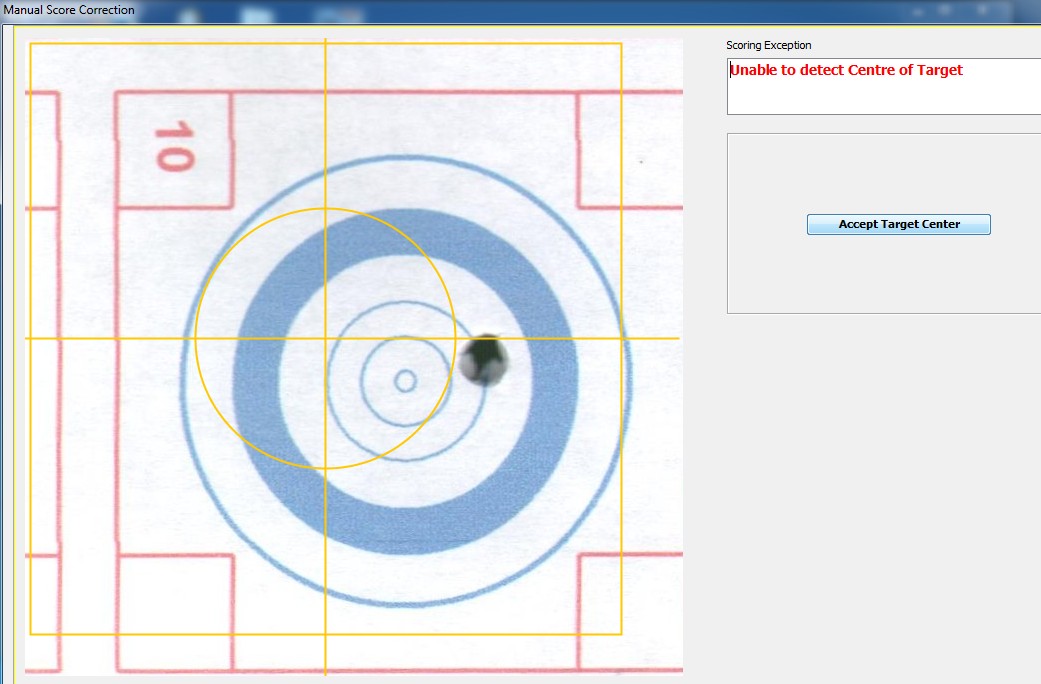Click bottom-right corner of yellow bounding square
The width and height of the screenshot is (1041, 684).
click(621, 634)
